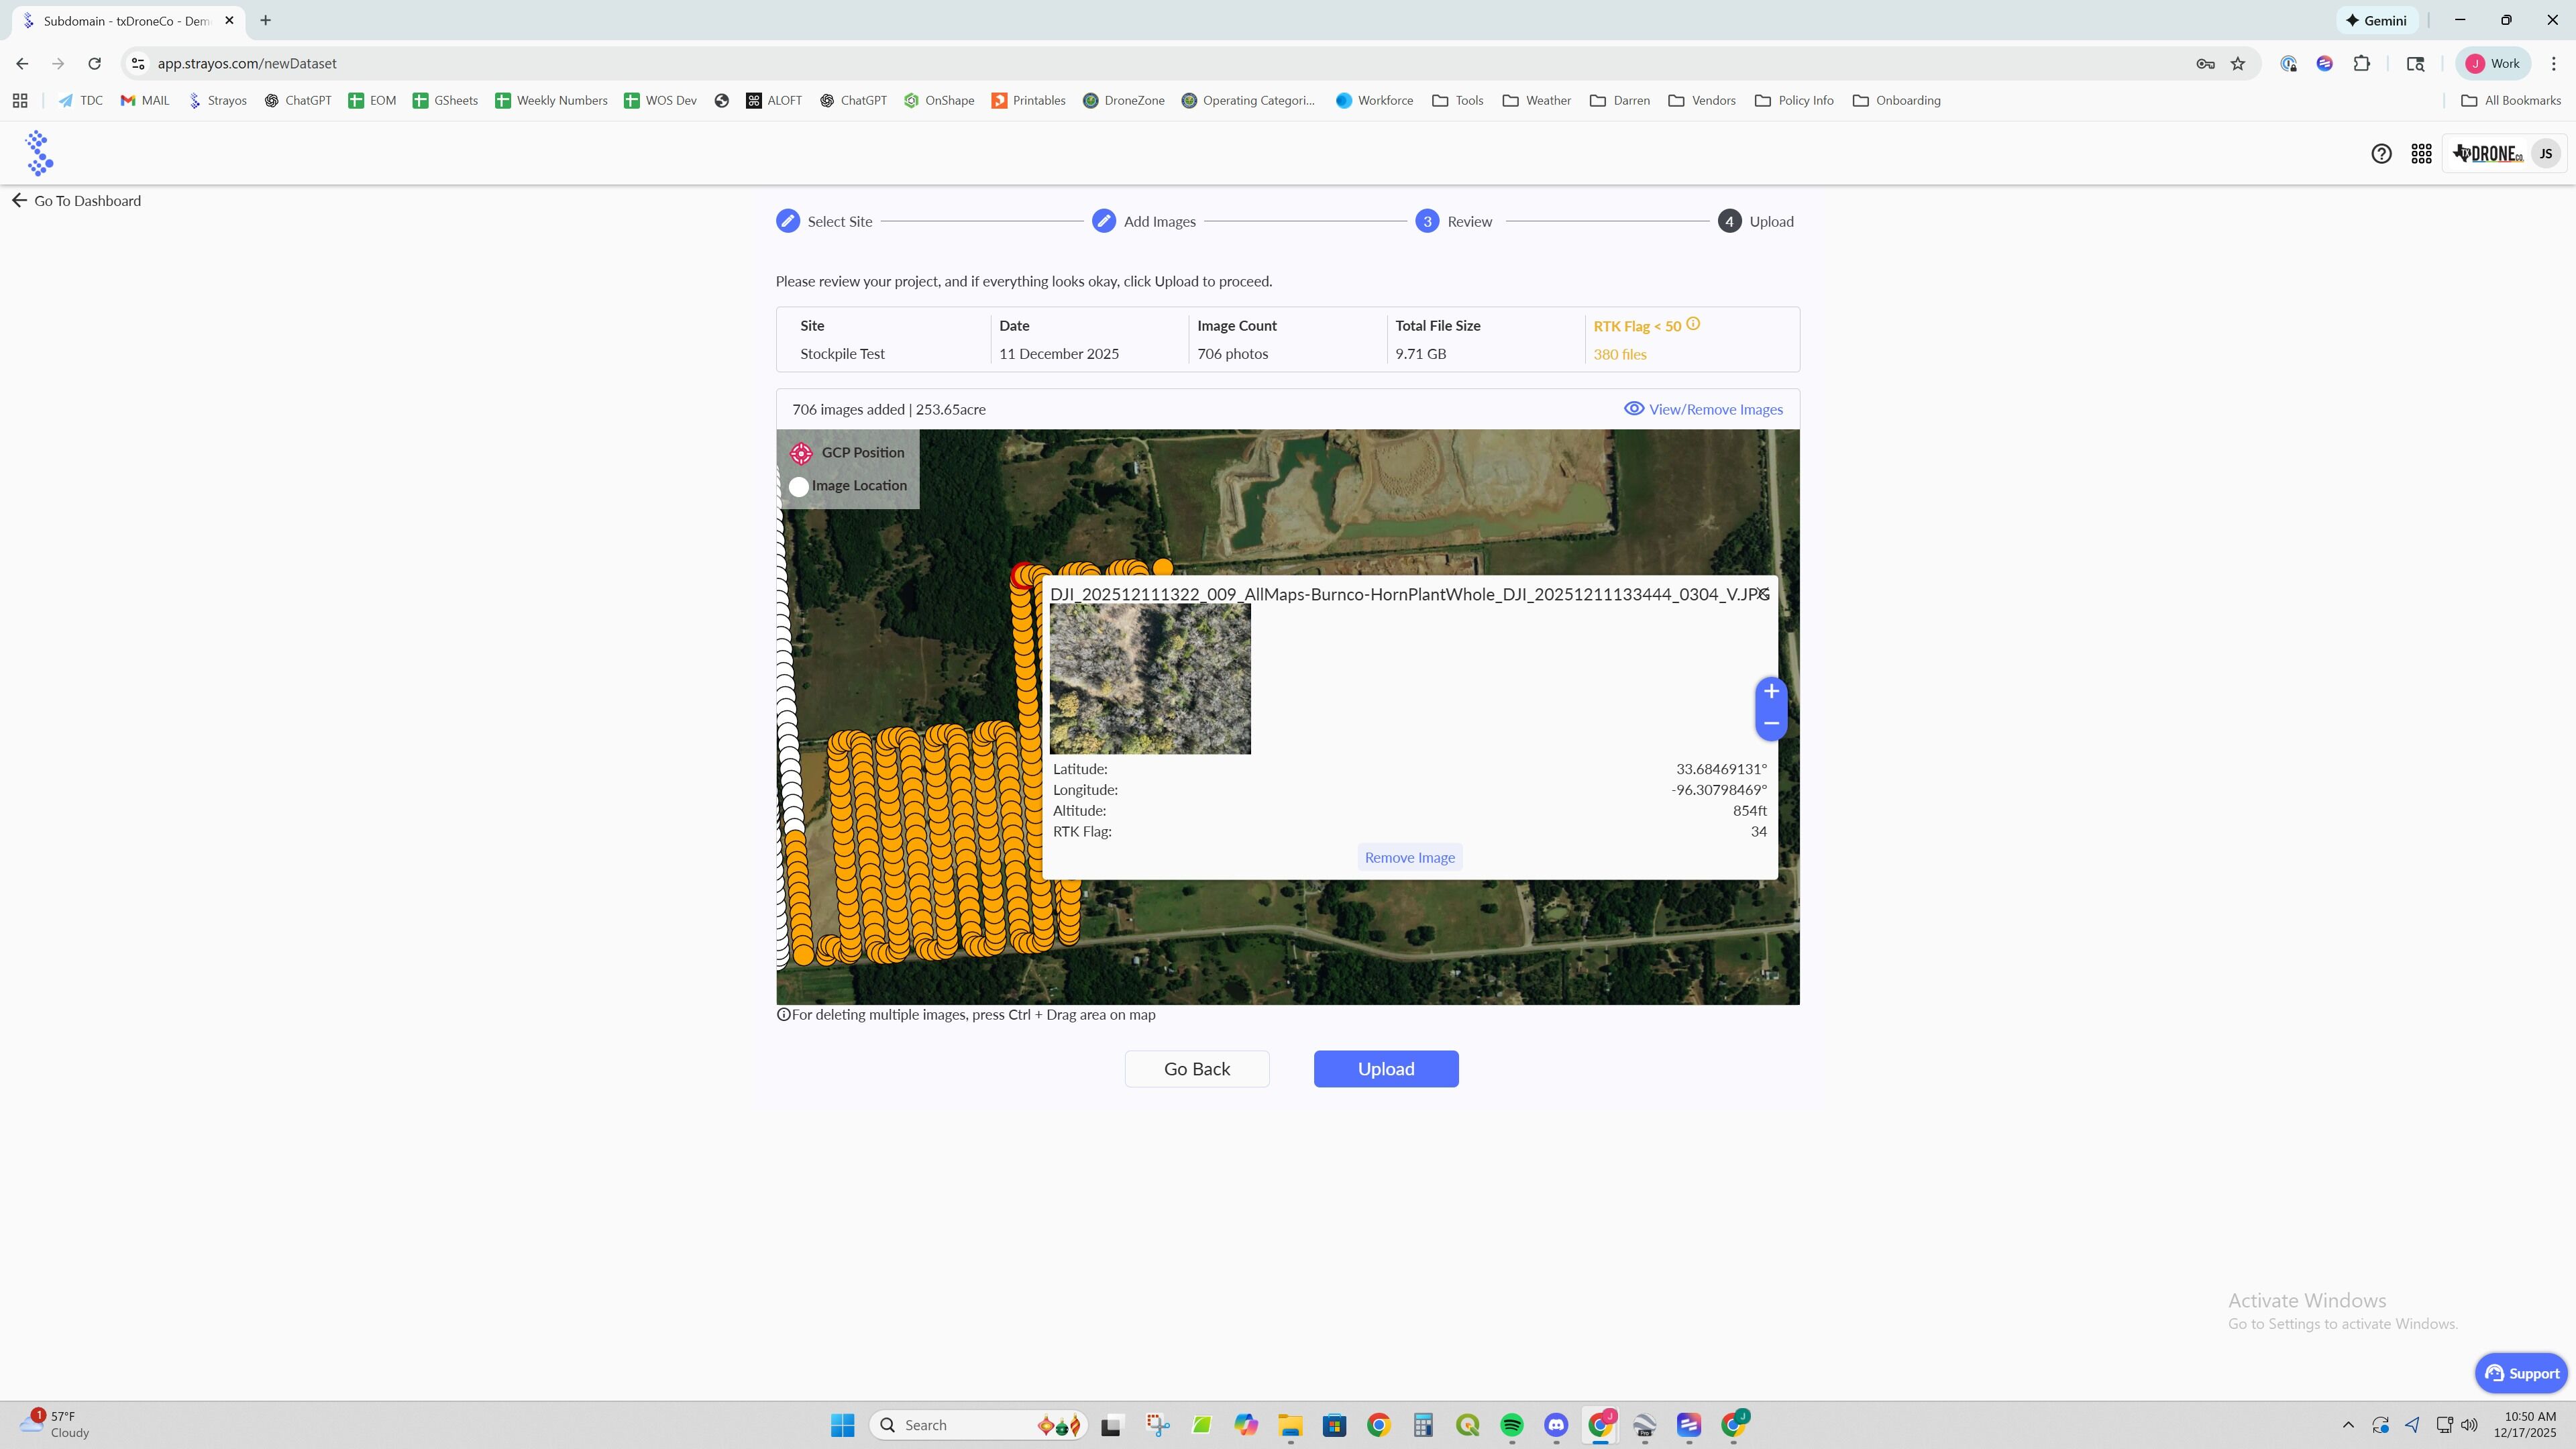The height and width of the screenshot is (1449, 2576).
Task: Click the browser reload icon
Action: coord(94,64)
